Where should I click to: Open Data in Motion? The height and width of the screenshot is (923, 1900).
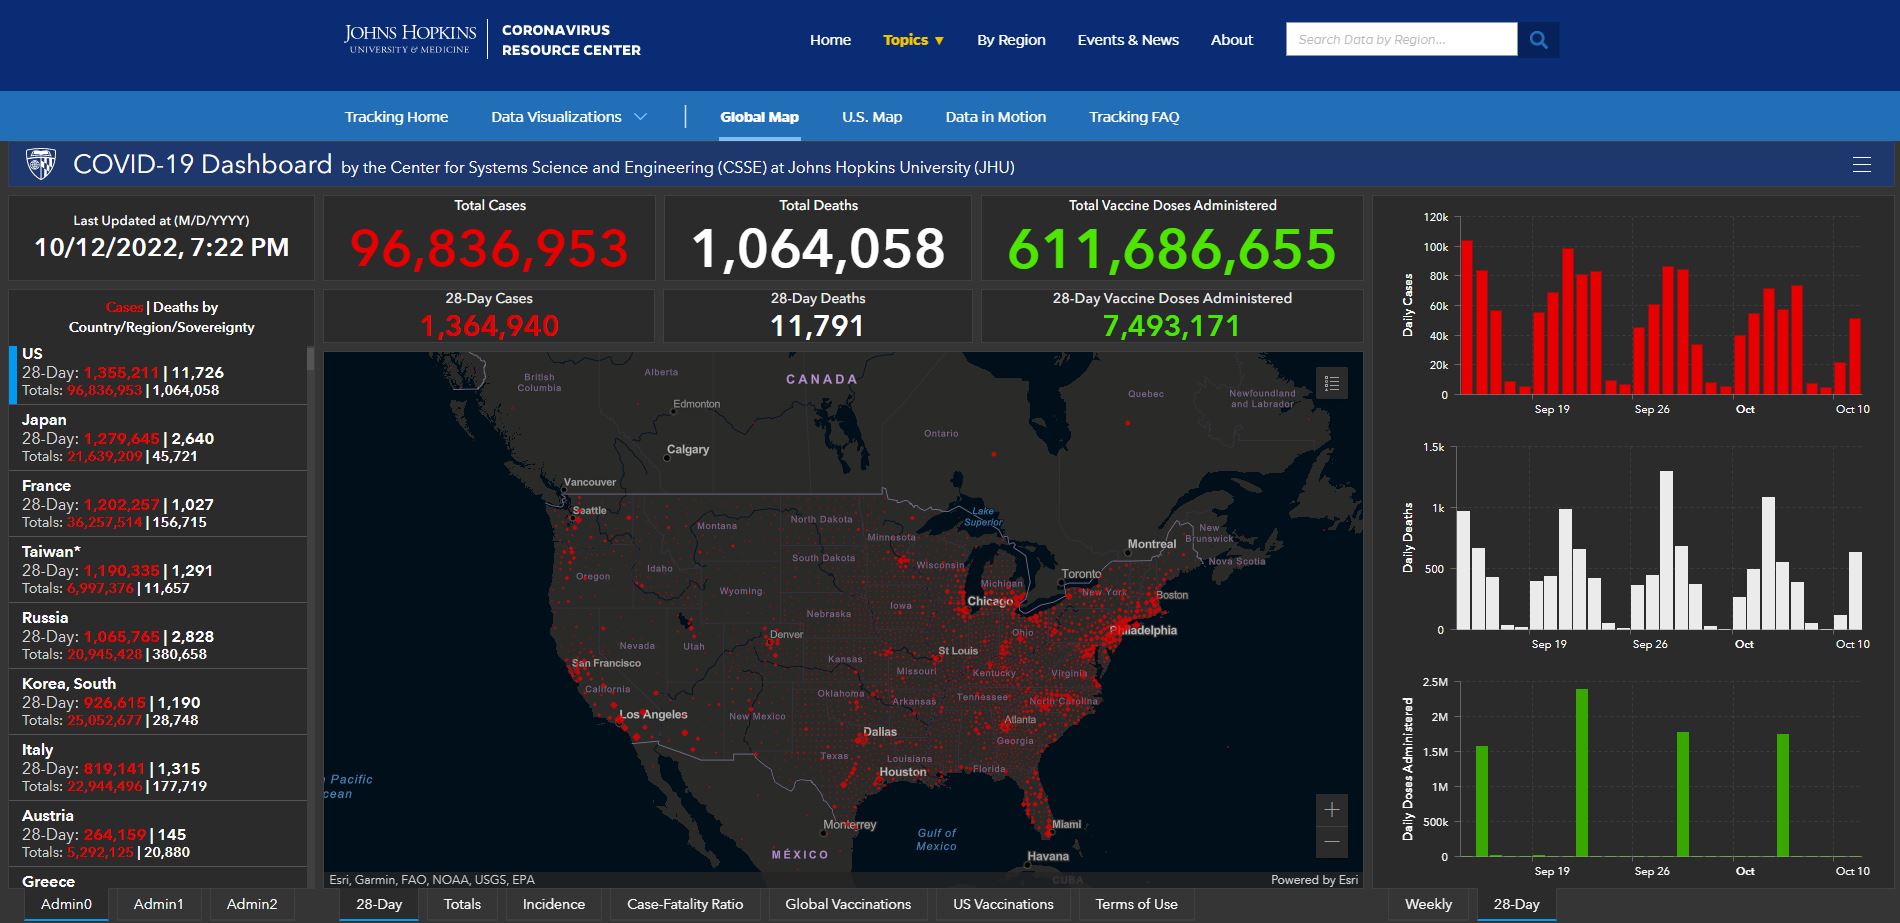click(996, 117)
